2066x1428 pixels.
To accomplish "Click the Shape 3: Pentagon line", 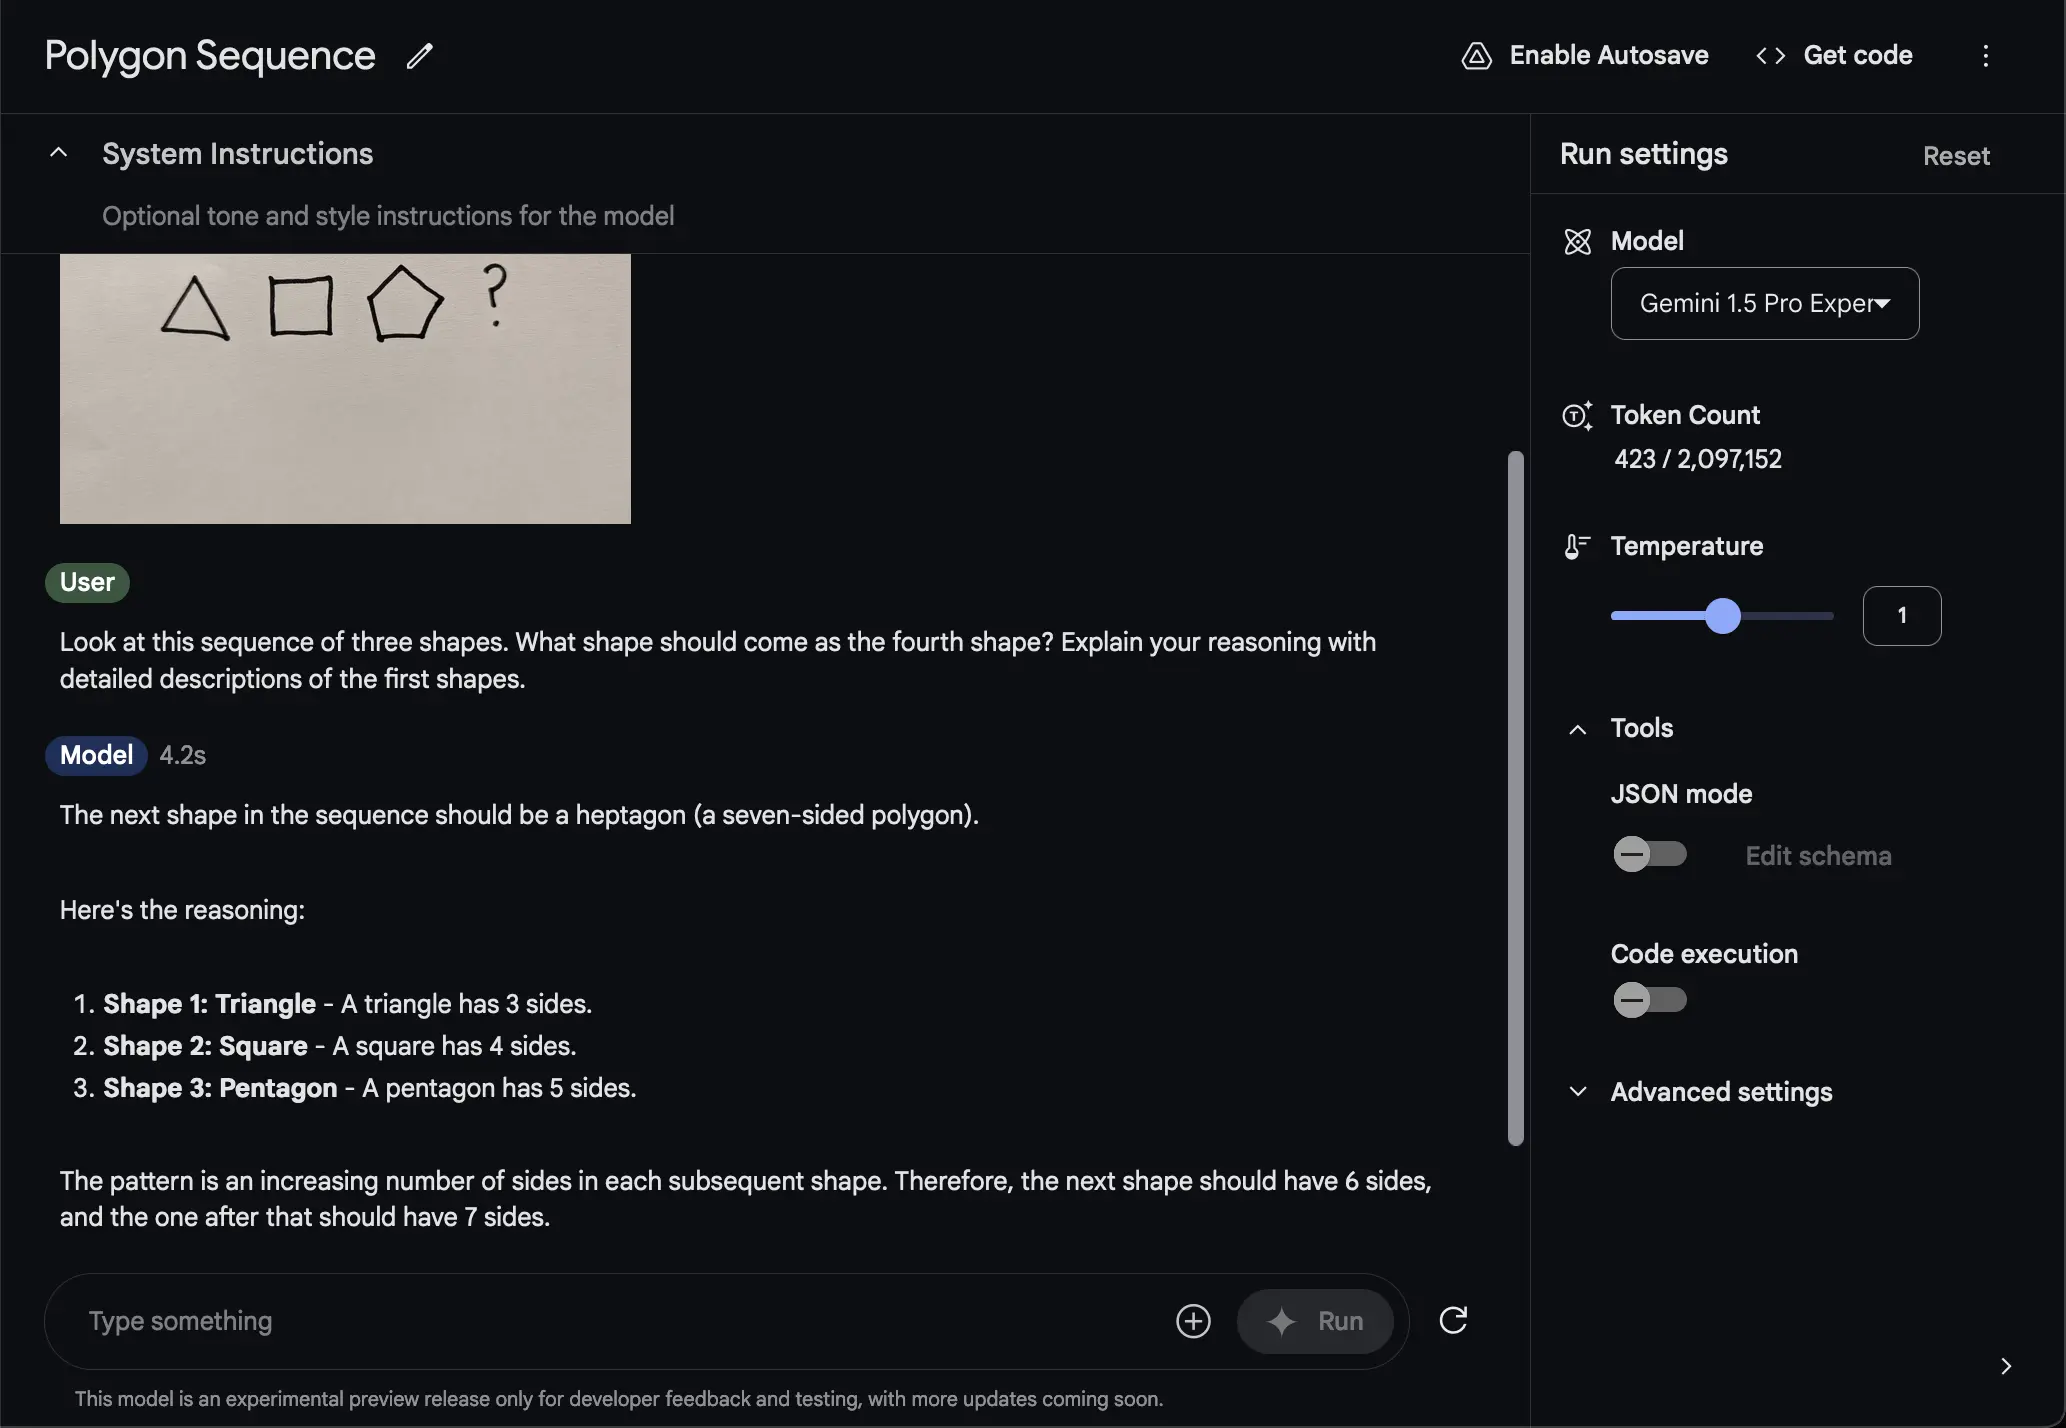I will (x=370, y=1088).
